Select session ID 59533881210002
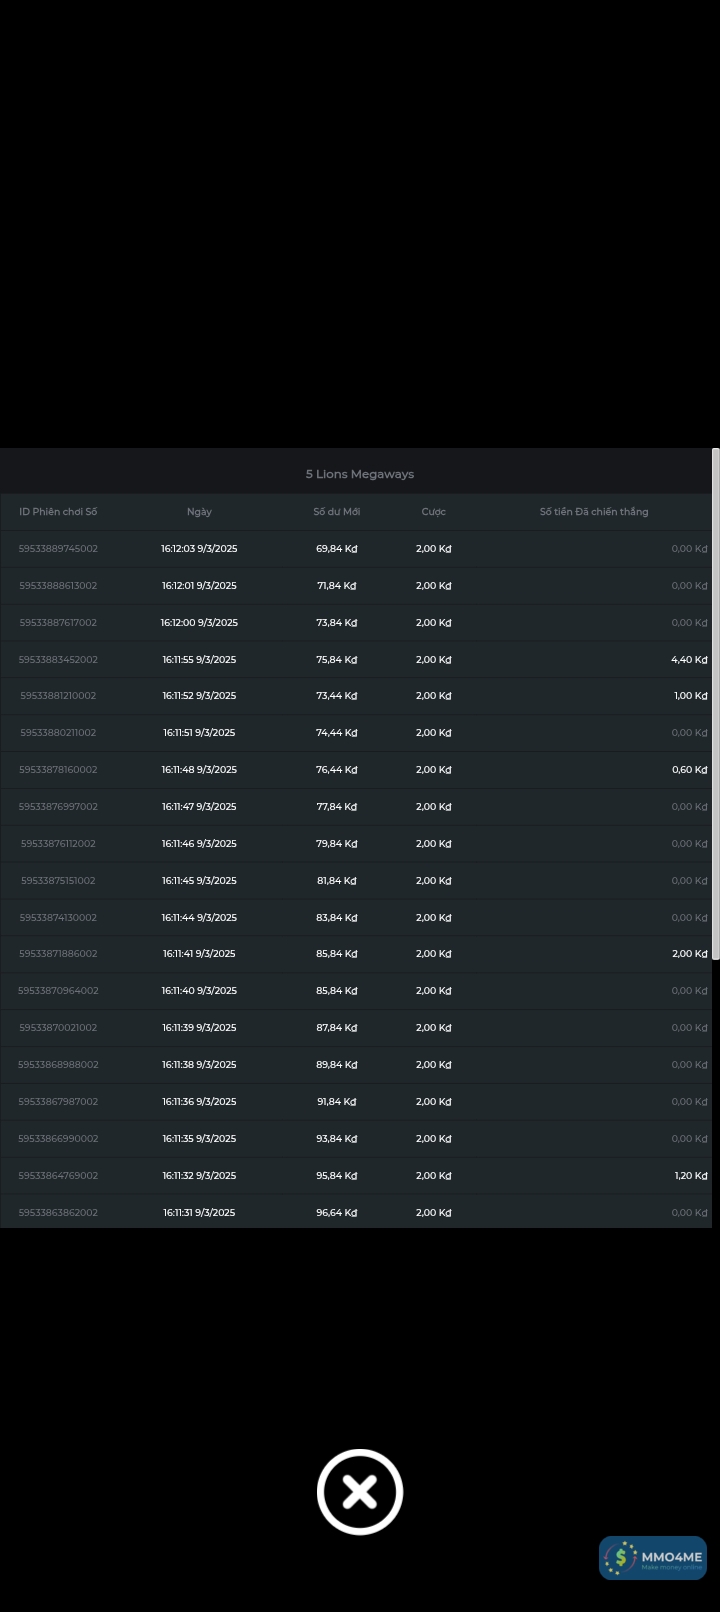 [x=58, y=696]
